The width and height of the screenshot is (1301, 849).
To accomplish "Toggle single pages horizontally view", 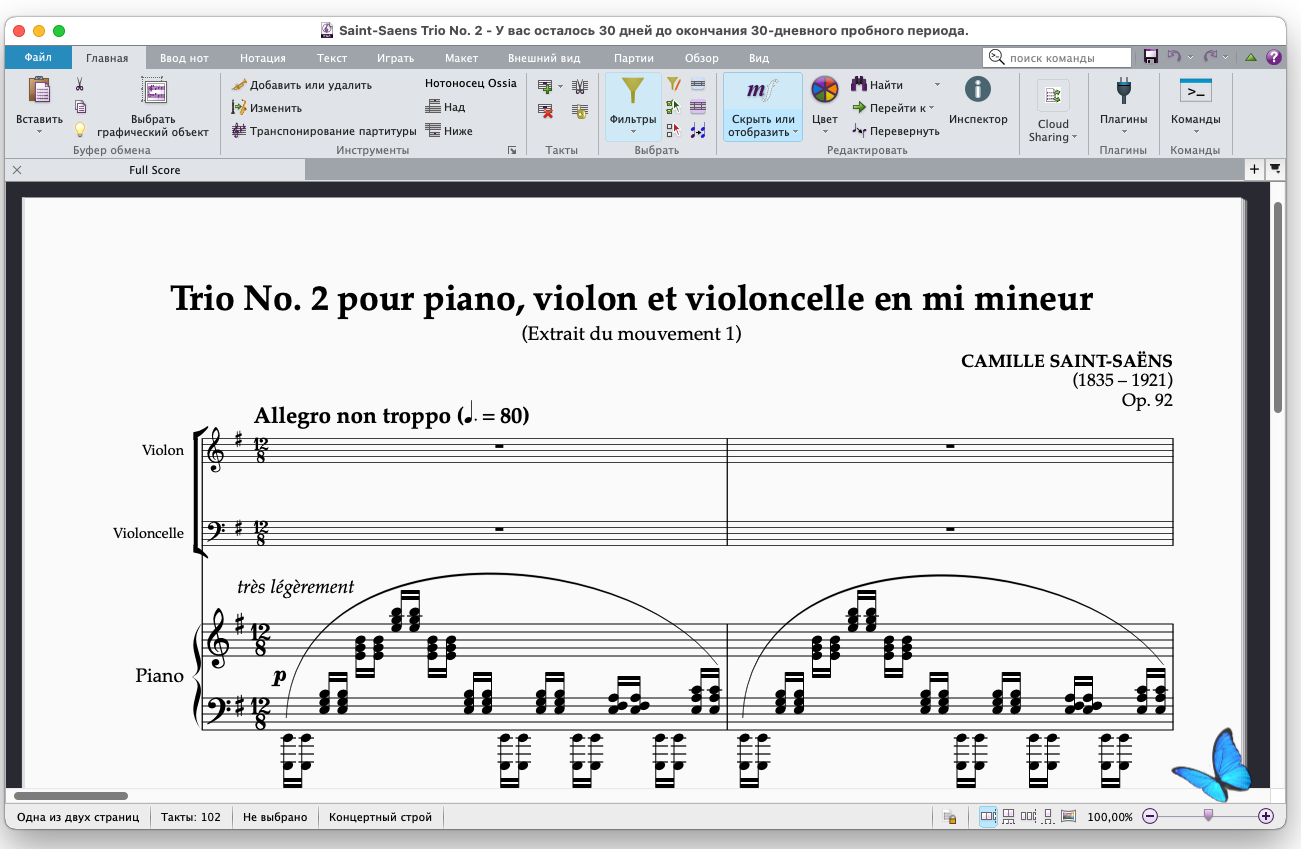I will [1028, 817].
